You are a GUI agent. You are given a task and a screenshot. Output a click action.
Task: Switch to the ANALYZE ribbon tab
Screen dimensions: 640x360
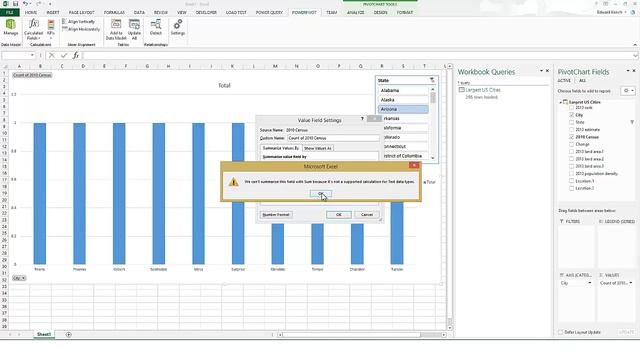356,13
